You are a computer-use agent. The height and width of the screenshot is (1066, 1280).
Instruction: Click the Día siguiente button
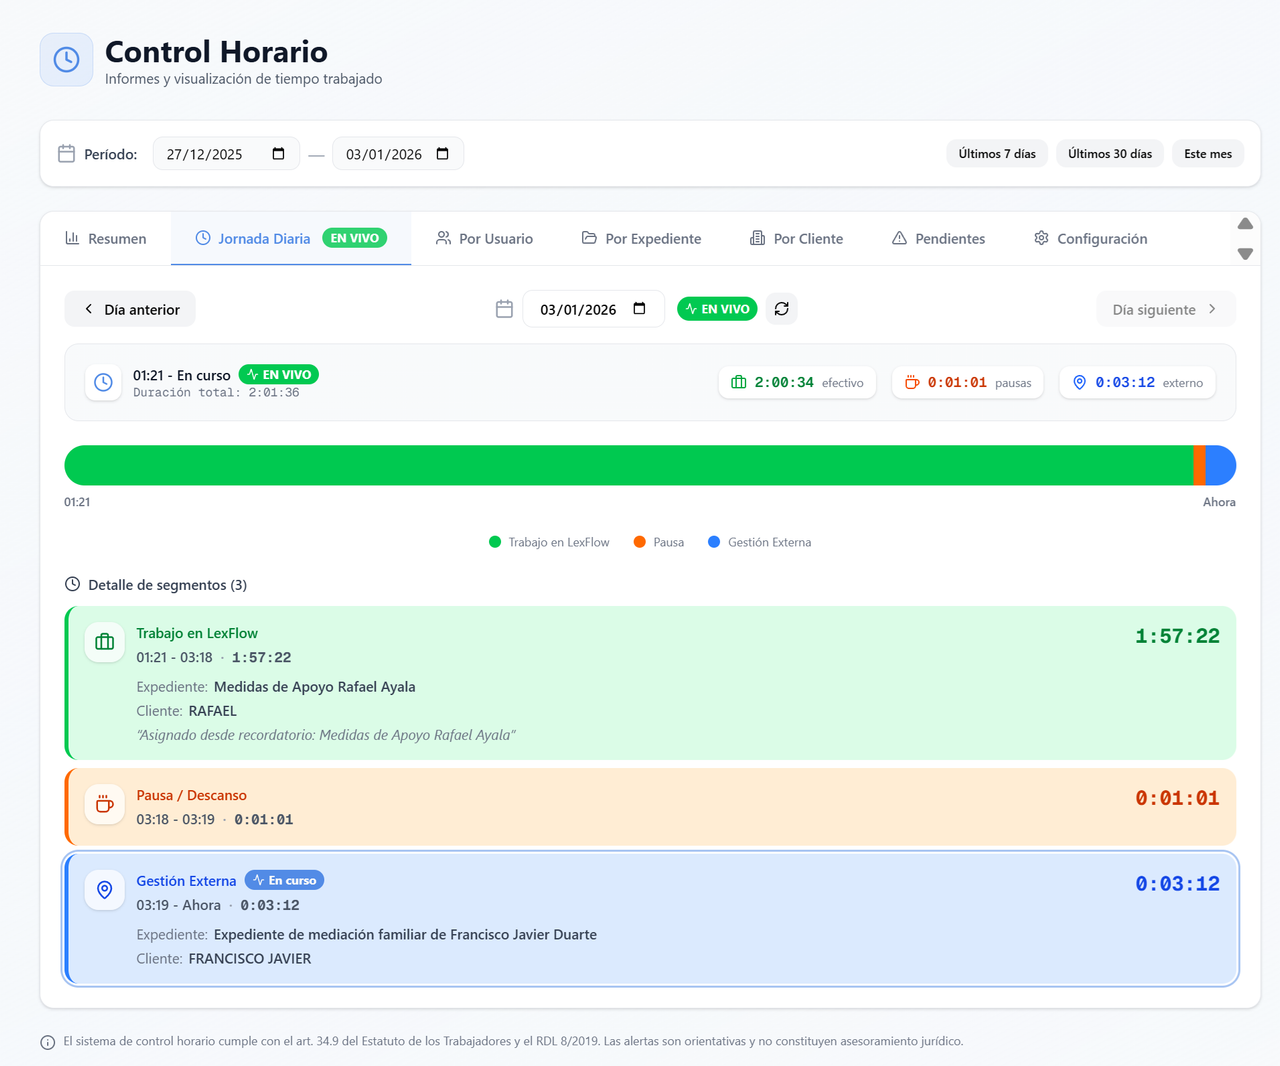[1166, 309]
